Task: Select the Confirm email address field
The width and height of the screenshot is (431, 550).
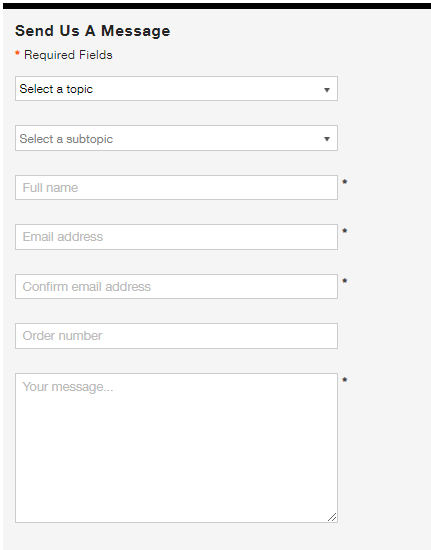Action: pos(176,287)
